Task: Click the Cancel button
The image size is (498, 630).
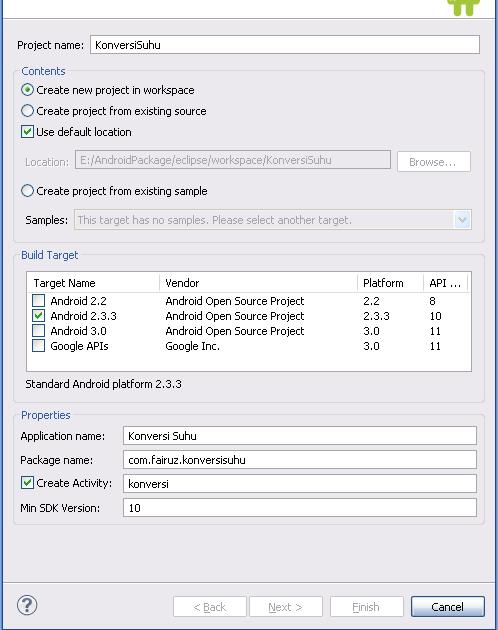Action: pyautogui.click(x=448, y=607)
